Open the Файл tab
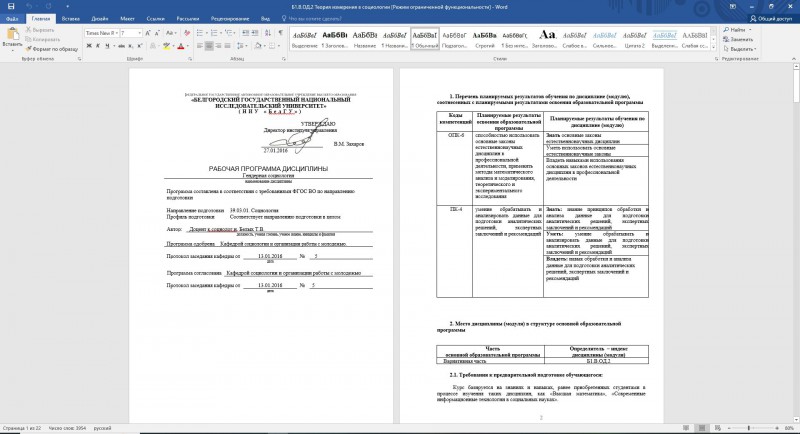 pyautogui.click(x=12, y=19)
